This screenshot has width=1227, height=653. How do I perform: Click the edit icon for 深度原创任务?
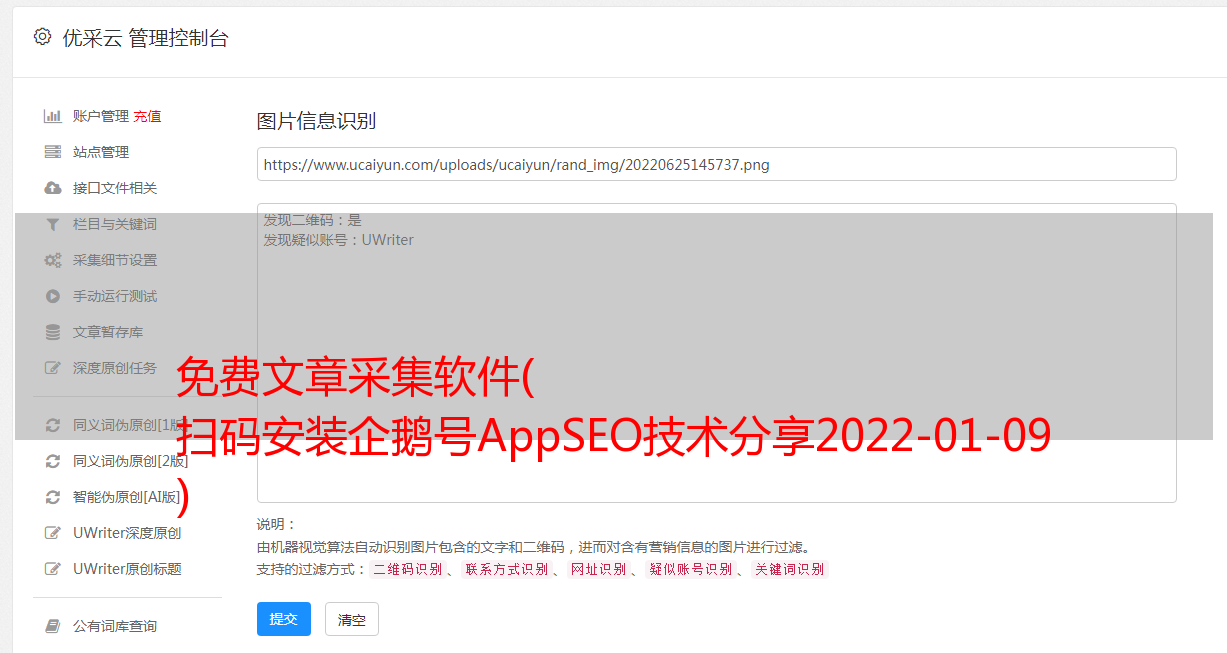(53, 368)
